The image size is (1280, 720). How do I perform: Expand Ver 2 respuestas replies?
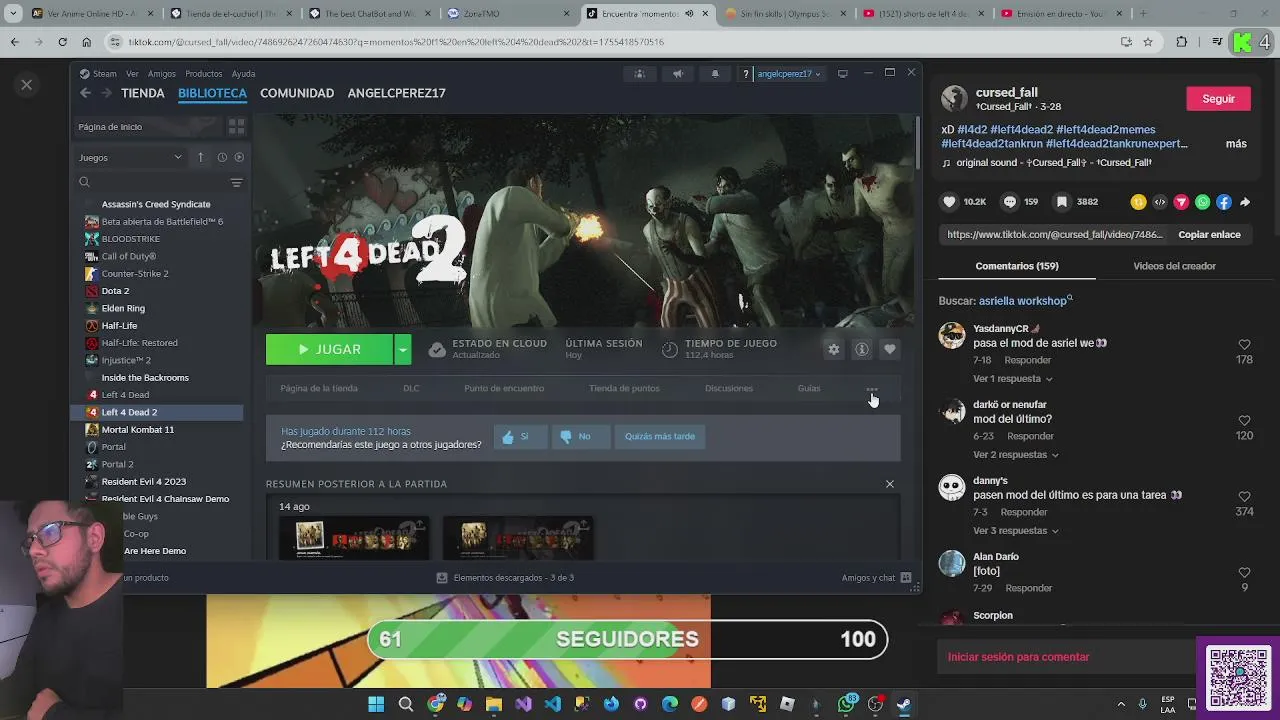click(x=1016, y=455)
